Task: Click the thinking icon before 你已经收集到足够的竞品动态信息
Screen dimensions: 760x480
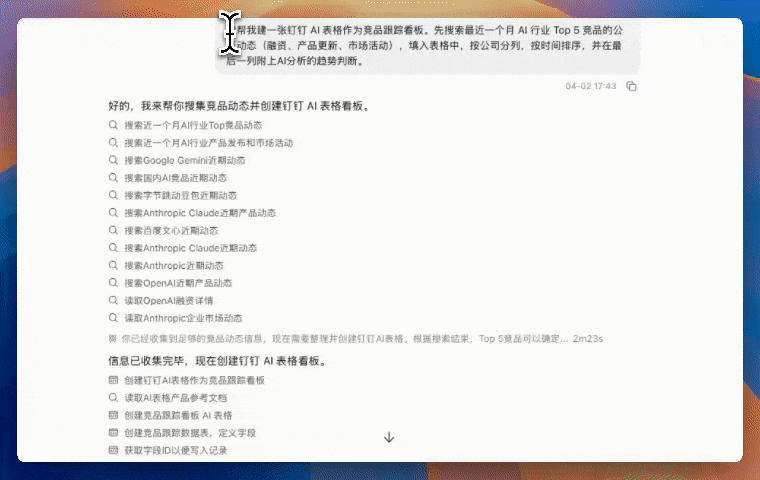Action: (112, 338)
